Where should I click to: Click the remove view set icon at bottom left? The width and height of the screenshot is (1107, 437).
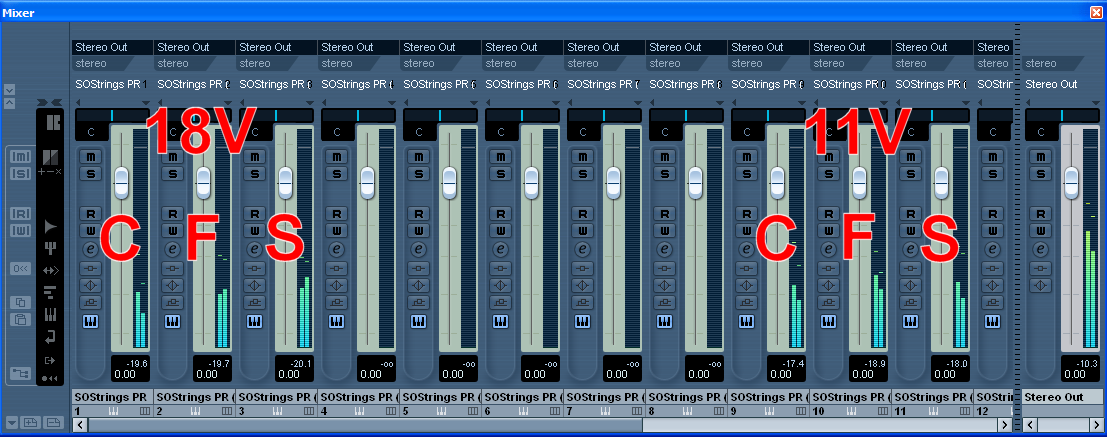pyautogui.click(x=52, y=423)
